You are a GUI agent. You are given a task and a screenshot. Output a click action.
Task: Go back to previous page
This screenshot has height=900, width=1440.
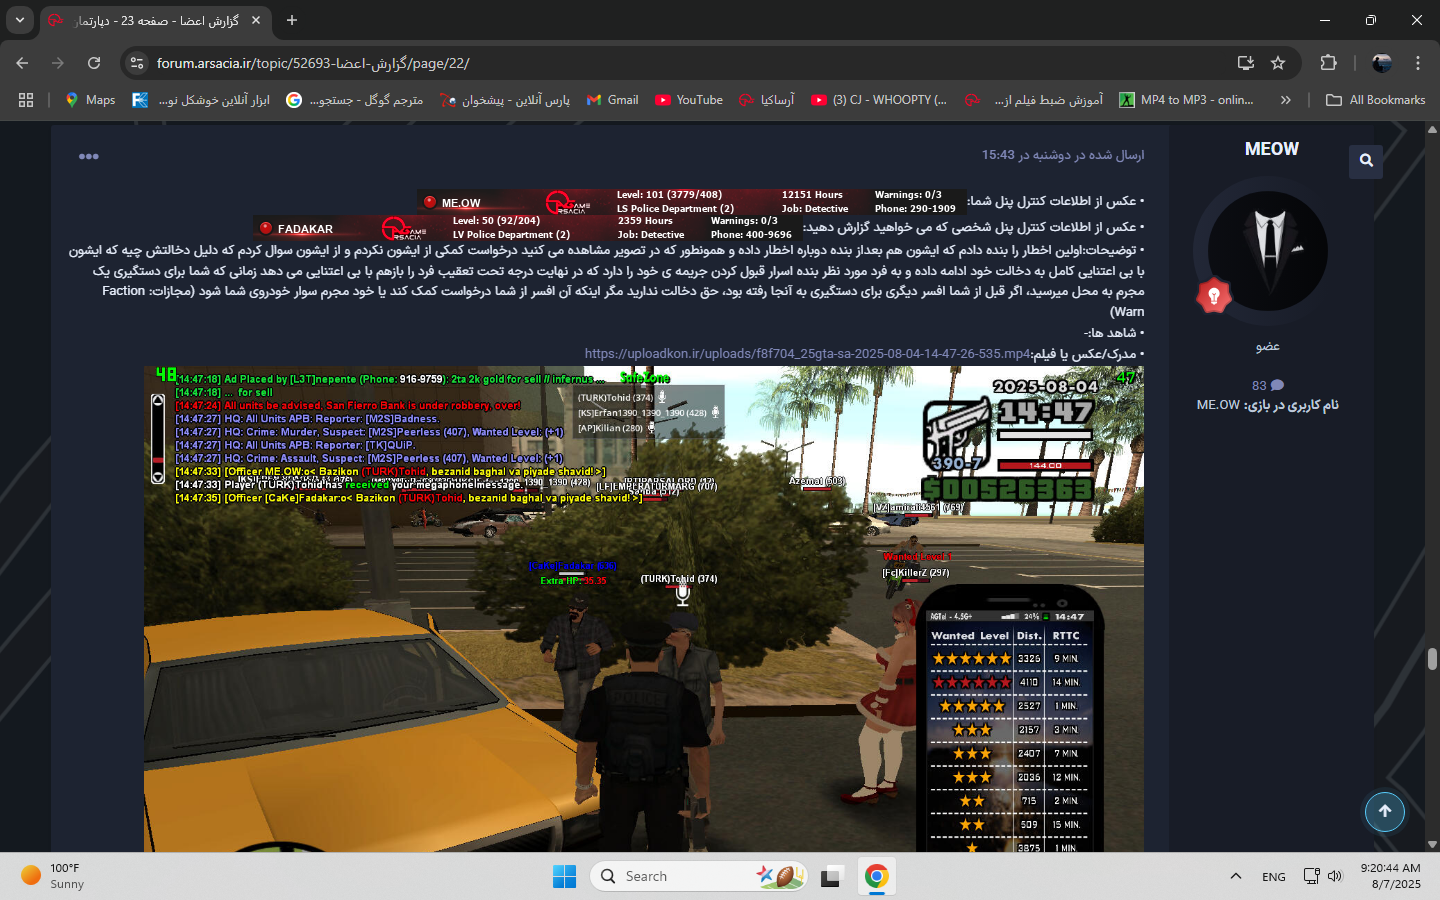[22, 63]
